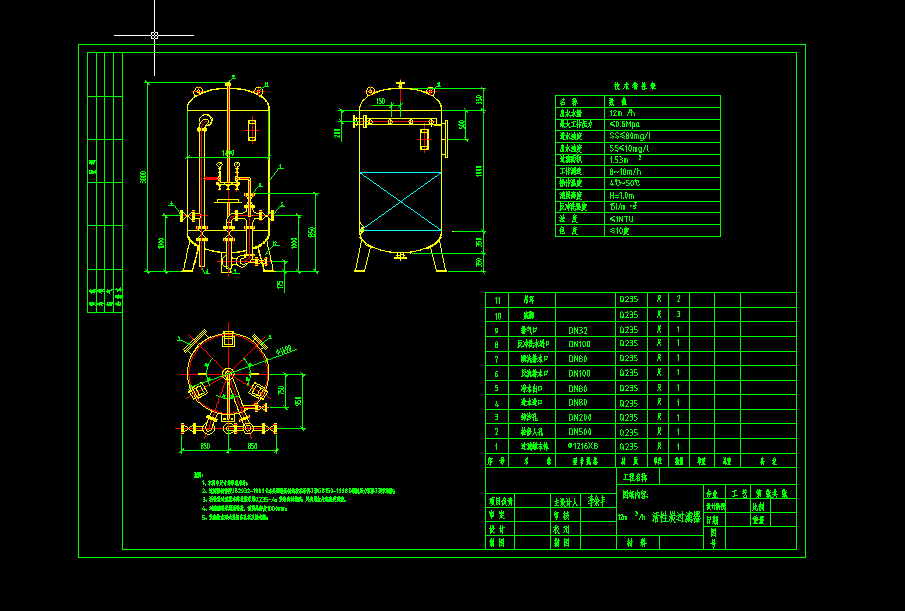Click the '12m³/h' flow value in the parameter table
This screenshot has height=611, width=905.
[x=622, y=114]
